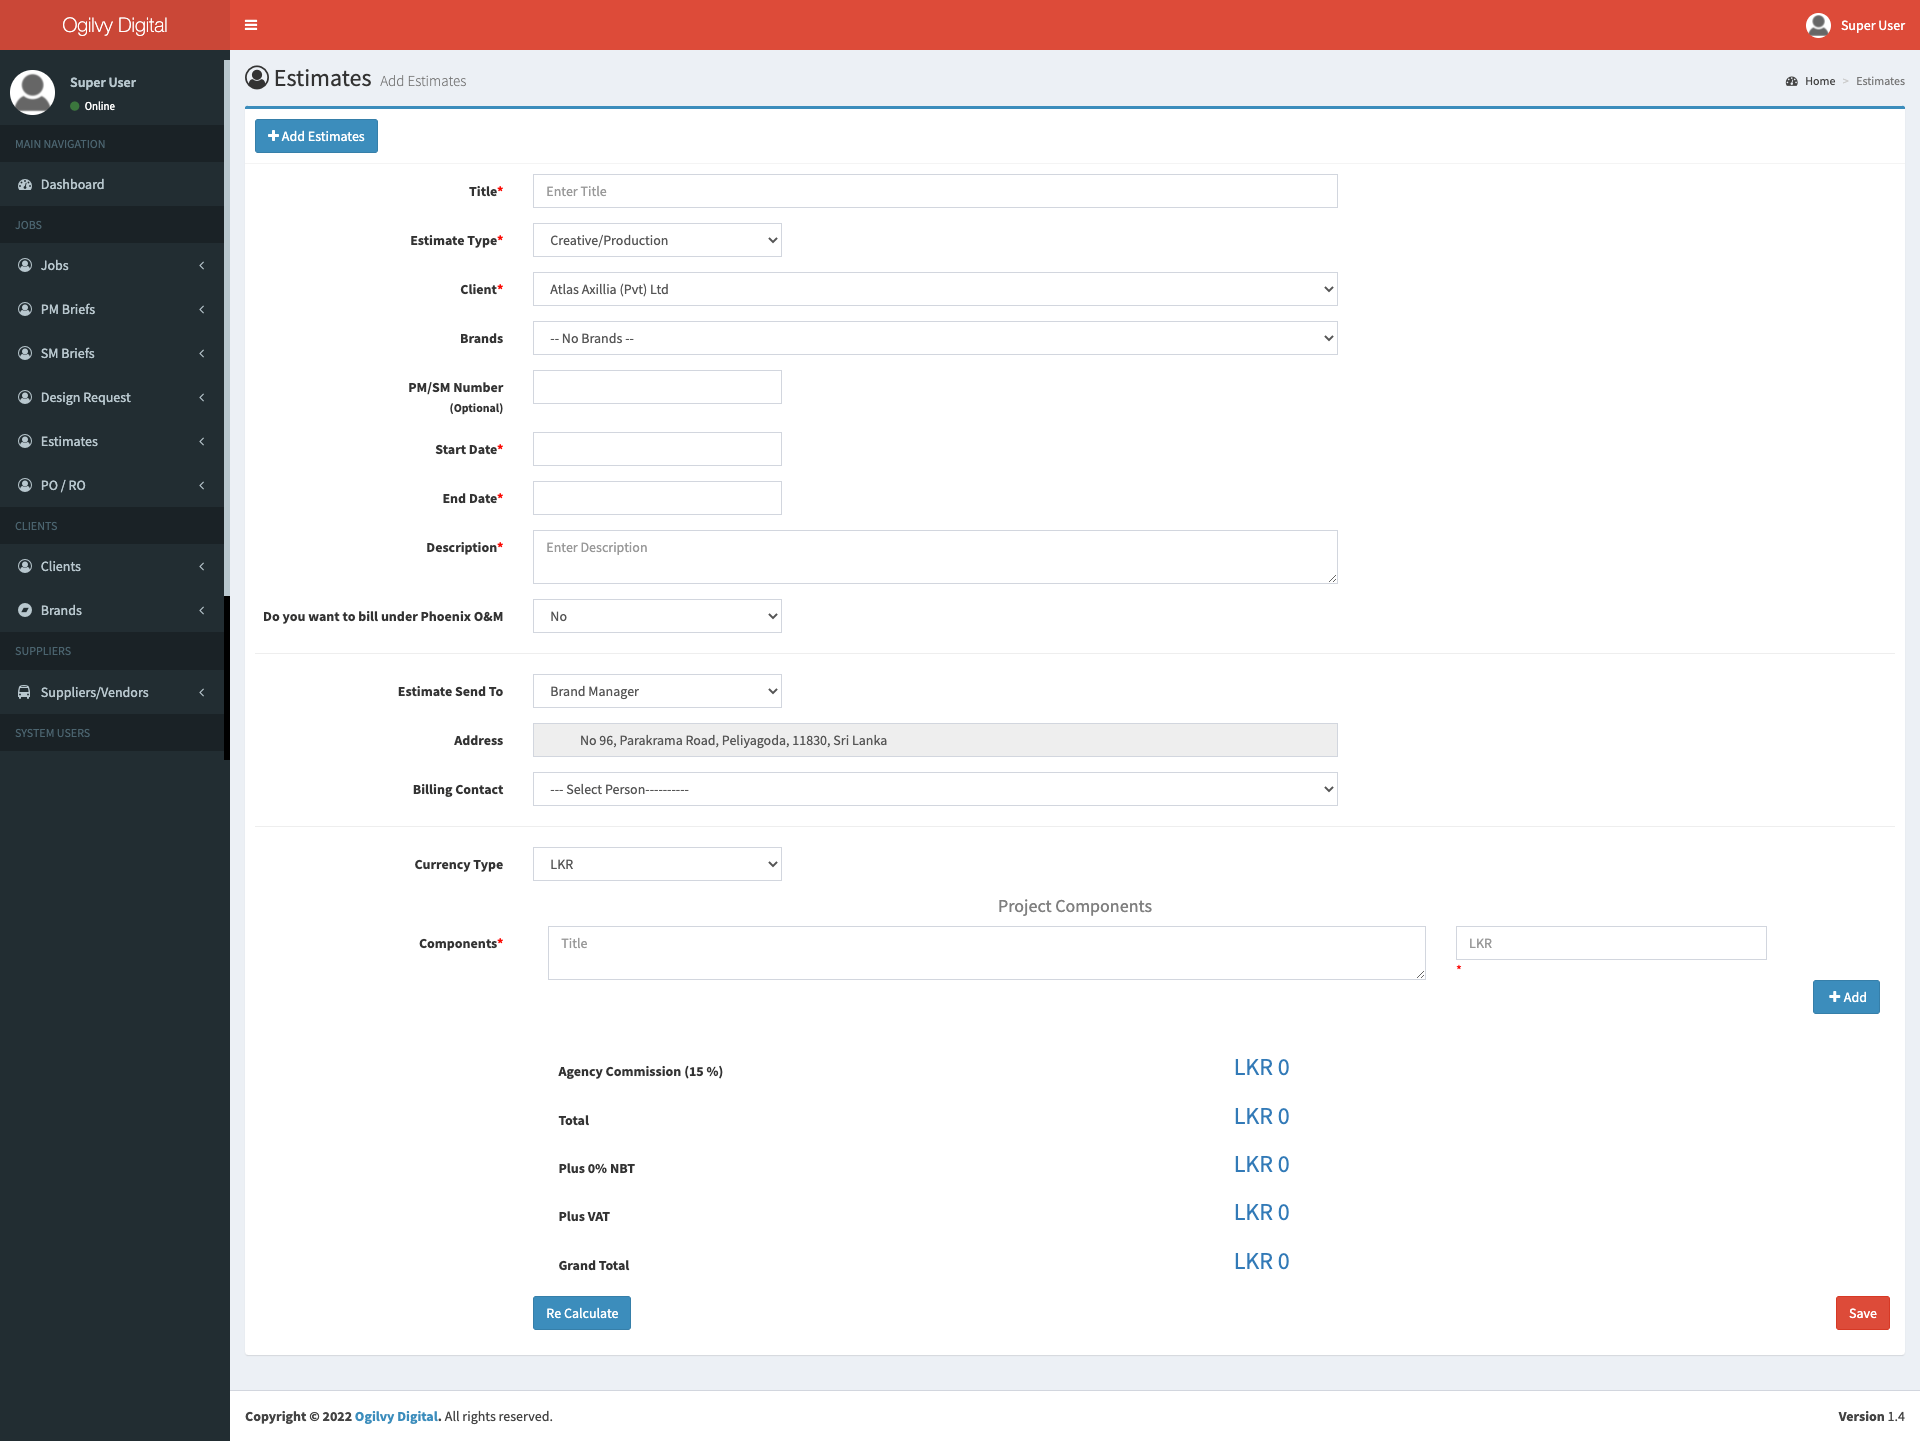Open the Estimate Type dropdown
Image resolution: width=1920 pixels, height=1441 pixels.
[x=657, y=240]
